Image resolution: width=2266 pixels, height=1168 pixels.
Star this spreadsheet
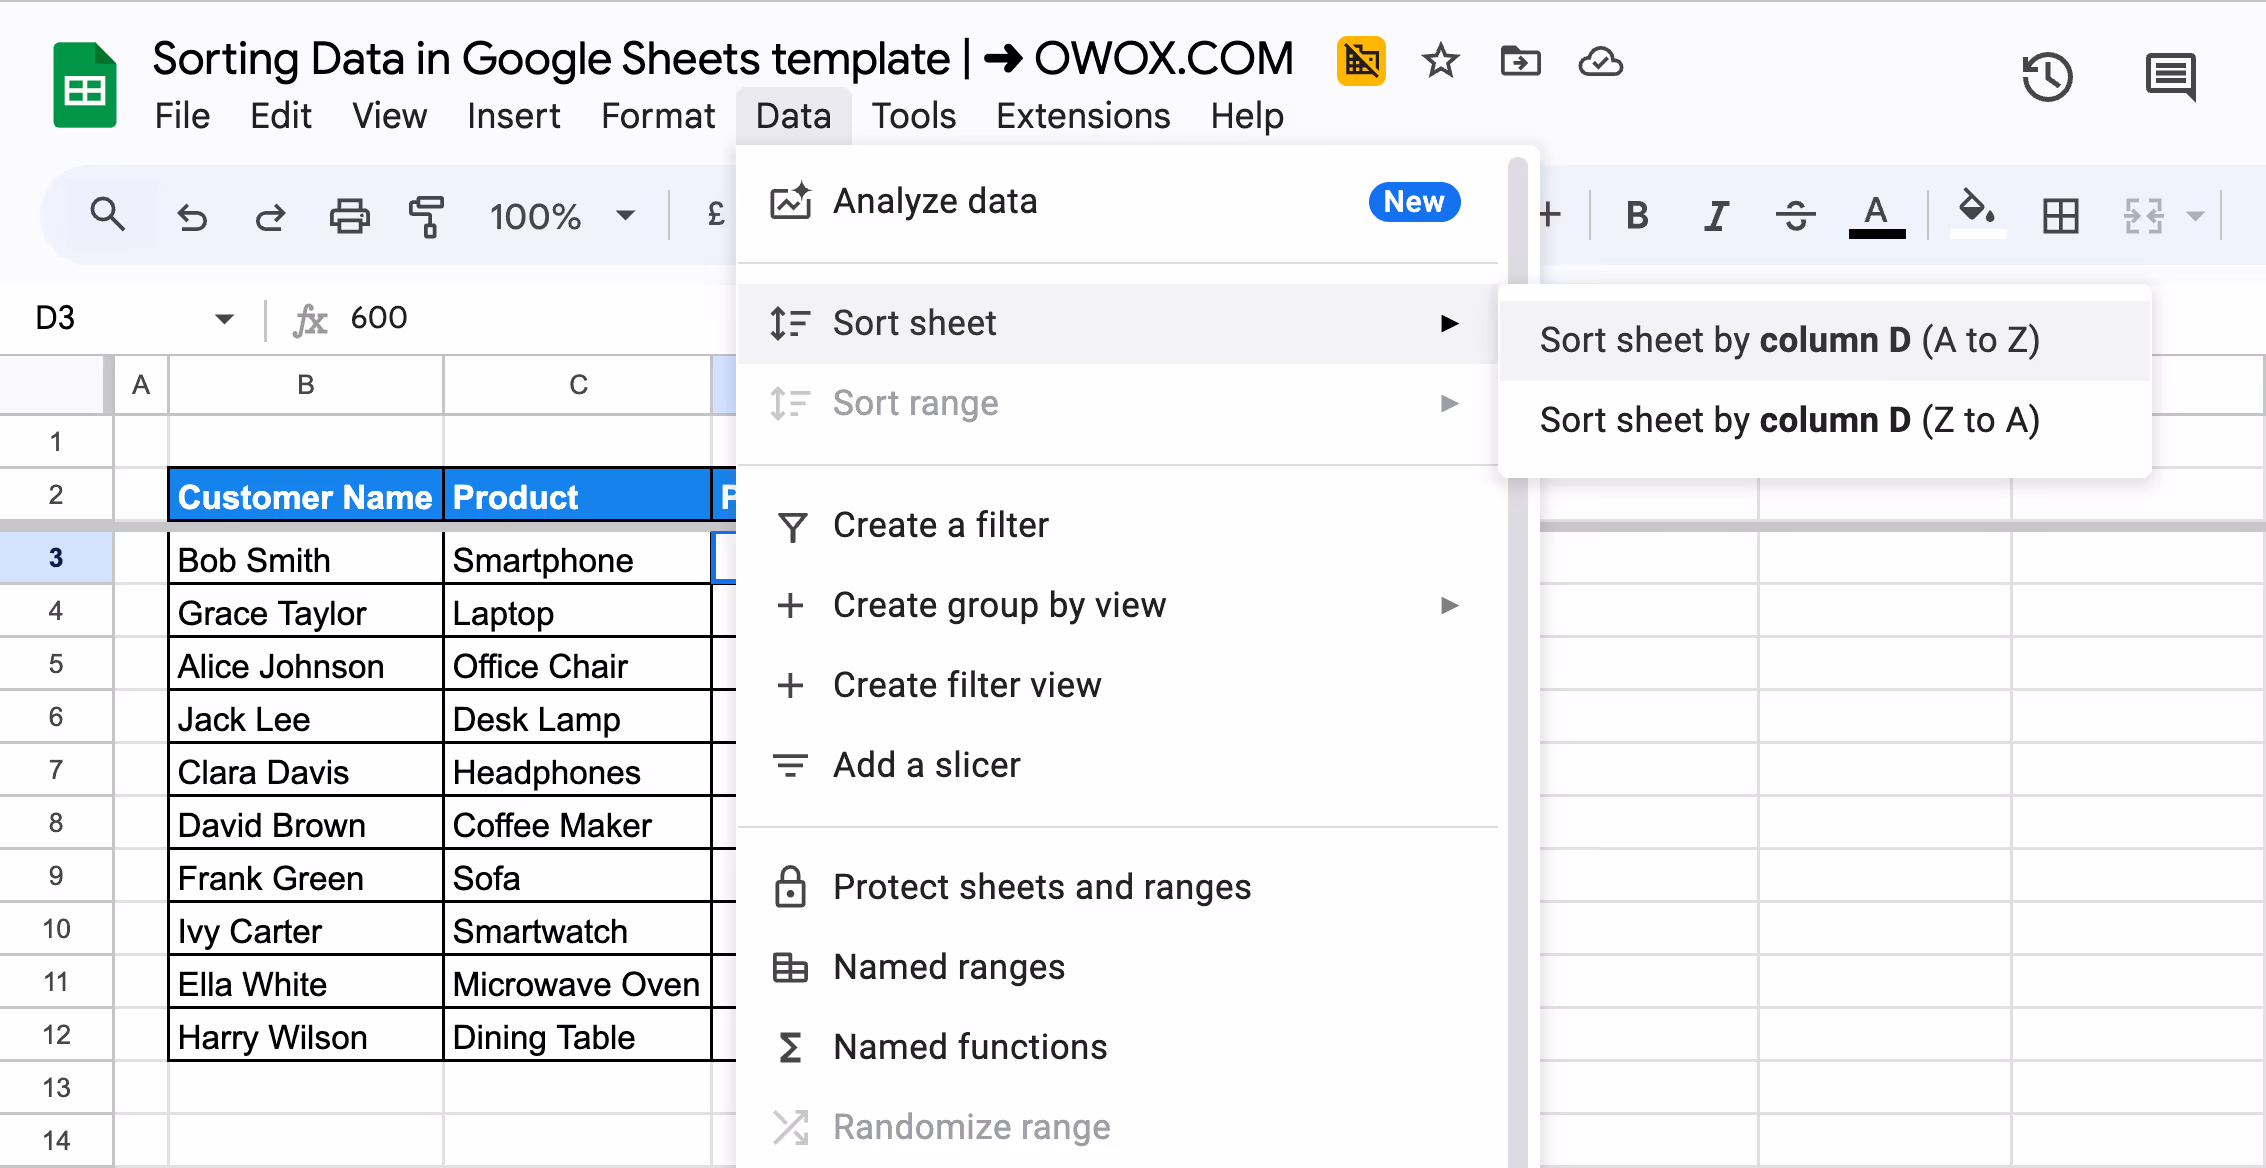pyautogui.click(x=1440, y=62)
